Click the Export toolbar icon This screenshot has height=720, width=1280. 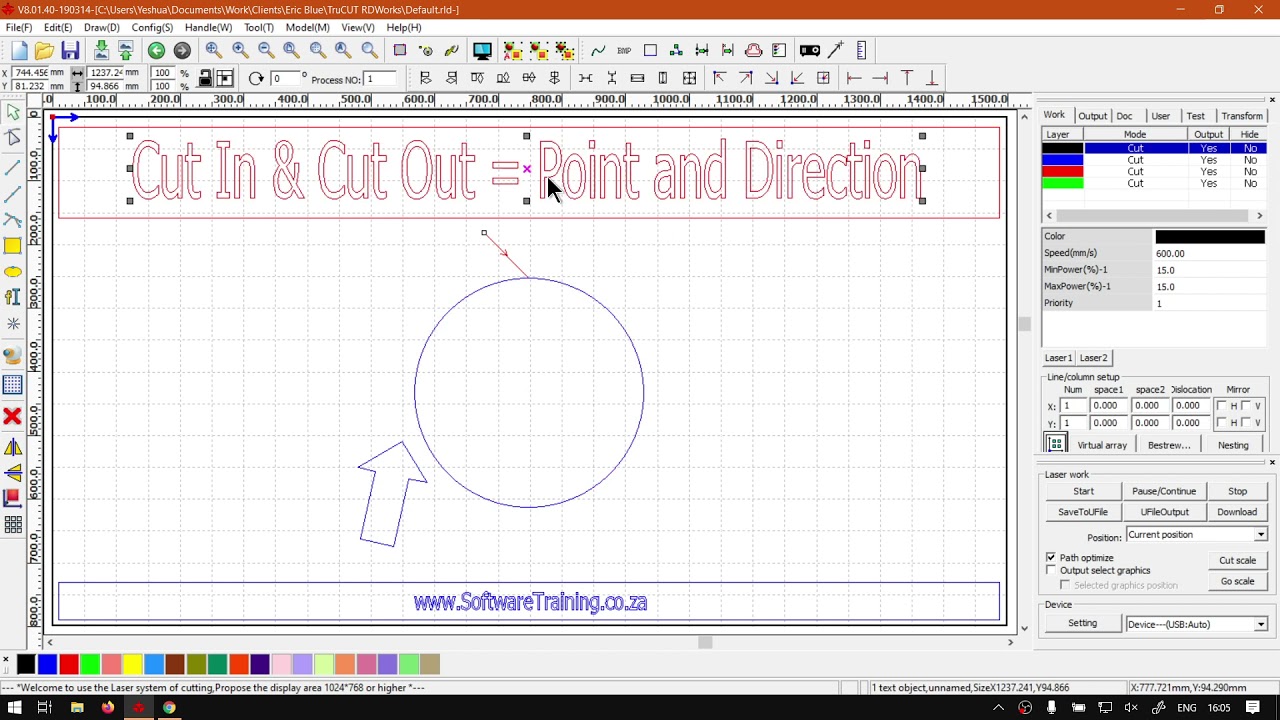click(126, 50)
